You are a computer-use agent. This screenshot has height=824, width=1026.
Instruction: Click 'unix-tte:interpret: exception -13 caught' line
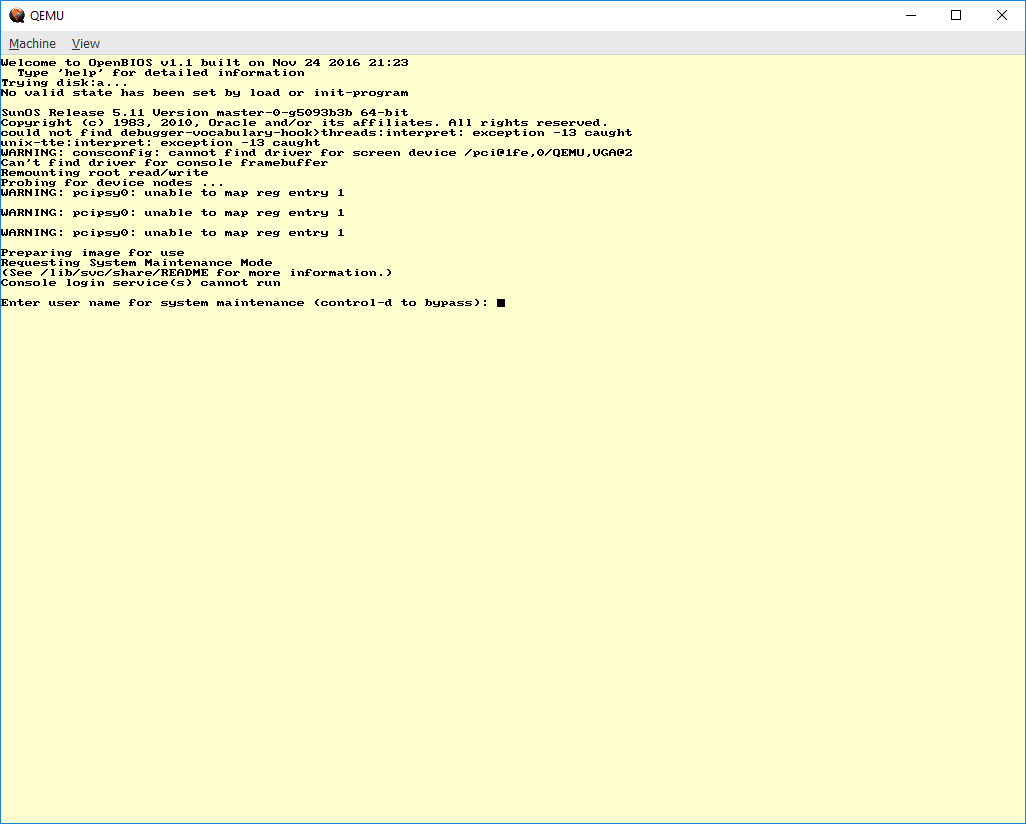point(161,143)
